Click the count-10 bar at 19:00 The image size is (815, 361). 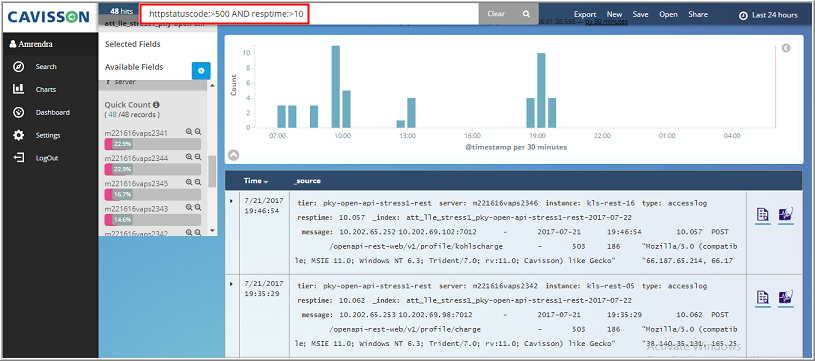[x=541, y=90]
